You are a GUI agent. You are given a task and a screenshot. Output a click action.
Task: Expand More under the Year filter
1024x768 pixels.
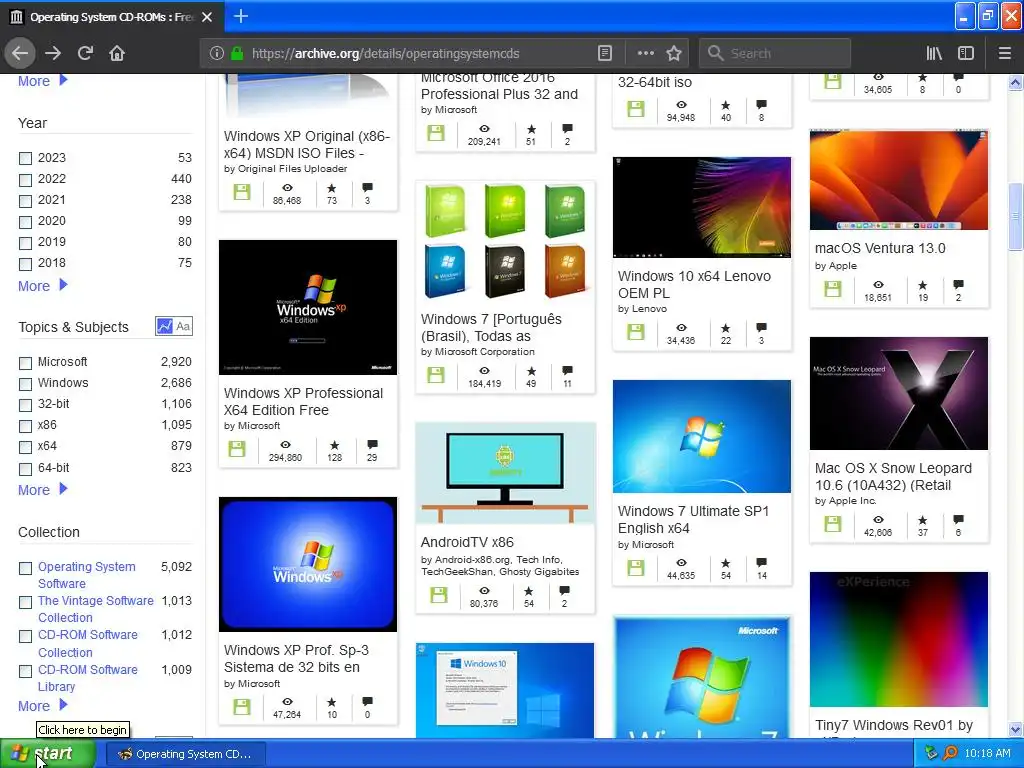click(42, 286)
